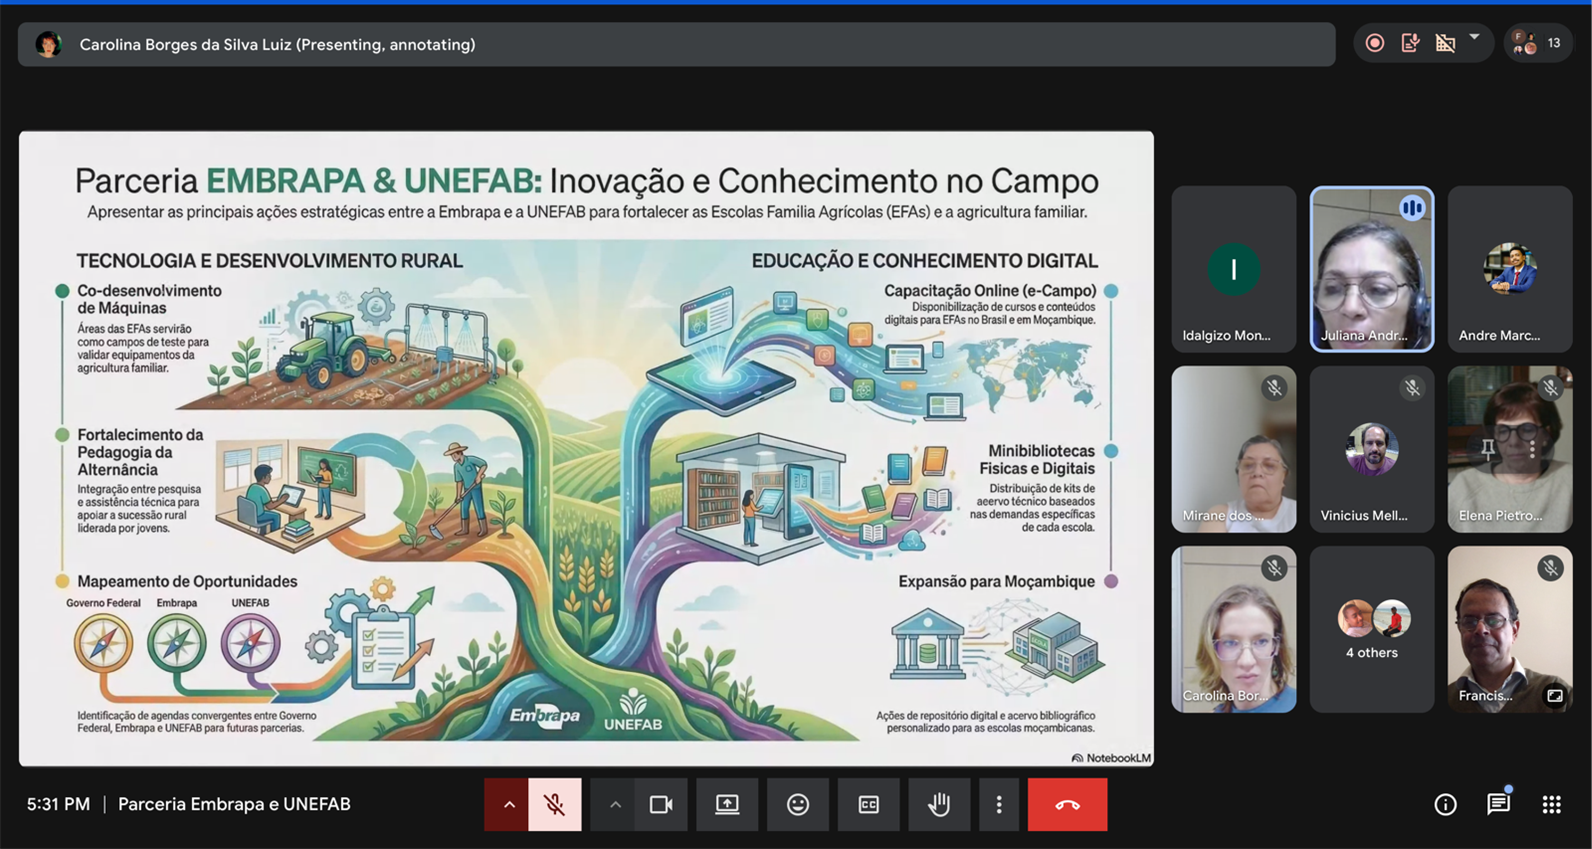Toggle the camera off
Image resolution: width=1592 pixels, height=849 pixels.
coord(661,804)
